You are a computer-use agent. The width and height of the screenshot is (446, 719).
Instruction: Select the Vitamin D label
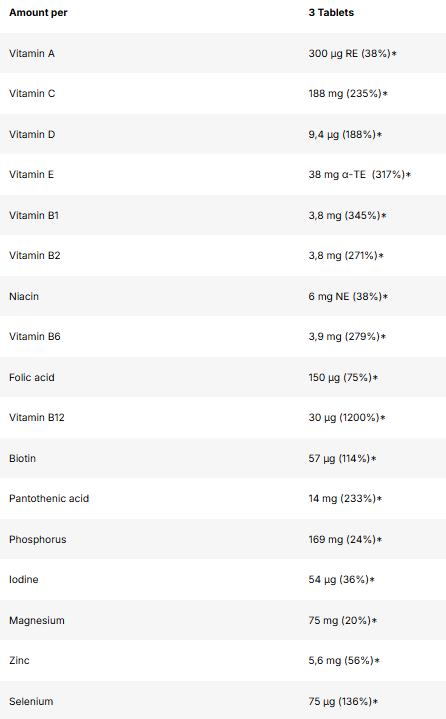coord(32,134)
